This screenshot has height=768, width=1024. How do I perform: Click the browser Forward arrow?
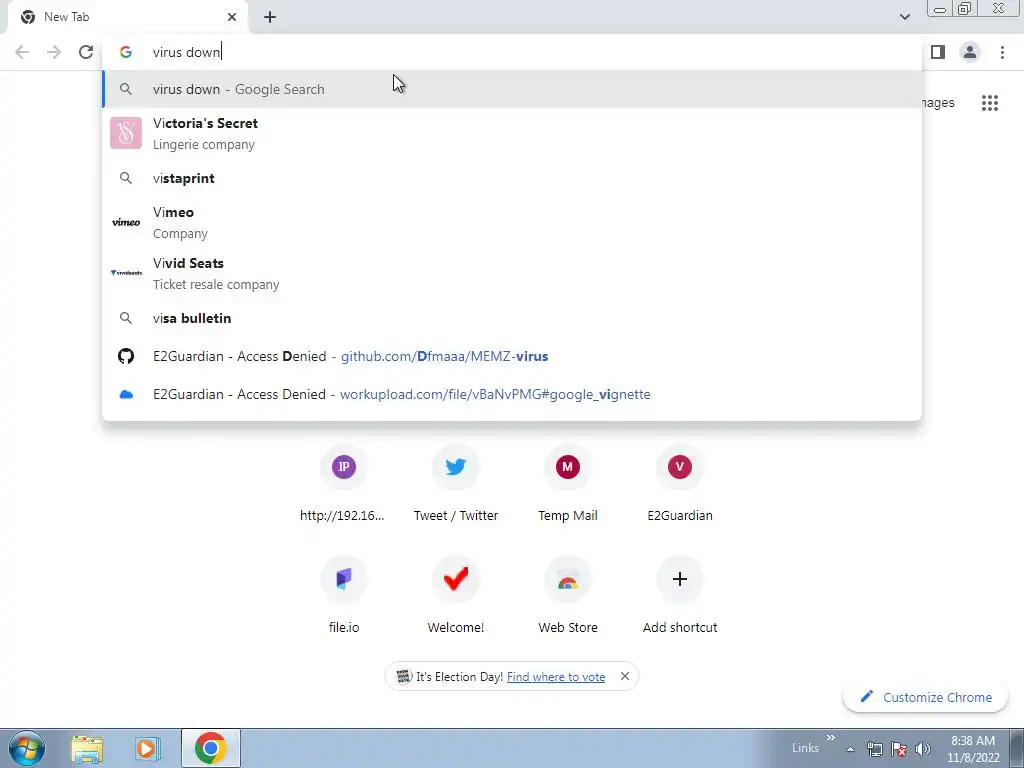coord(54,52)
